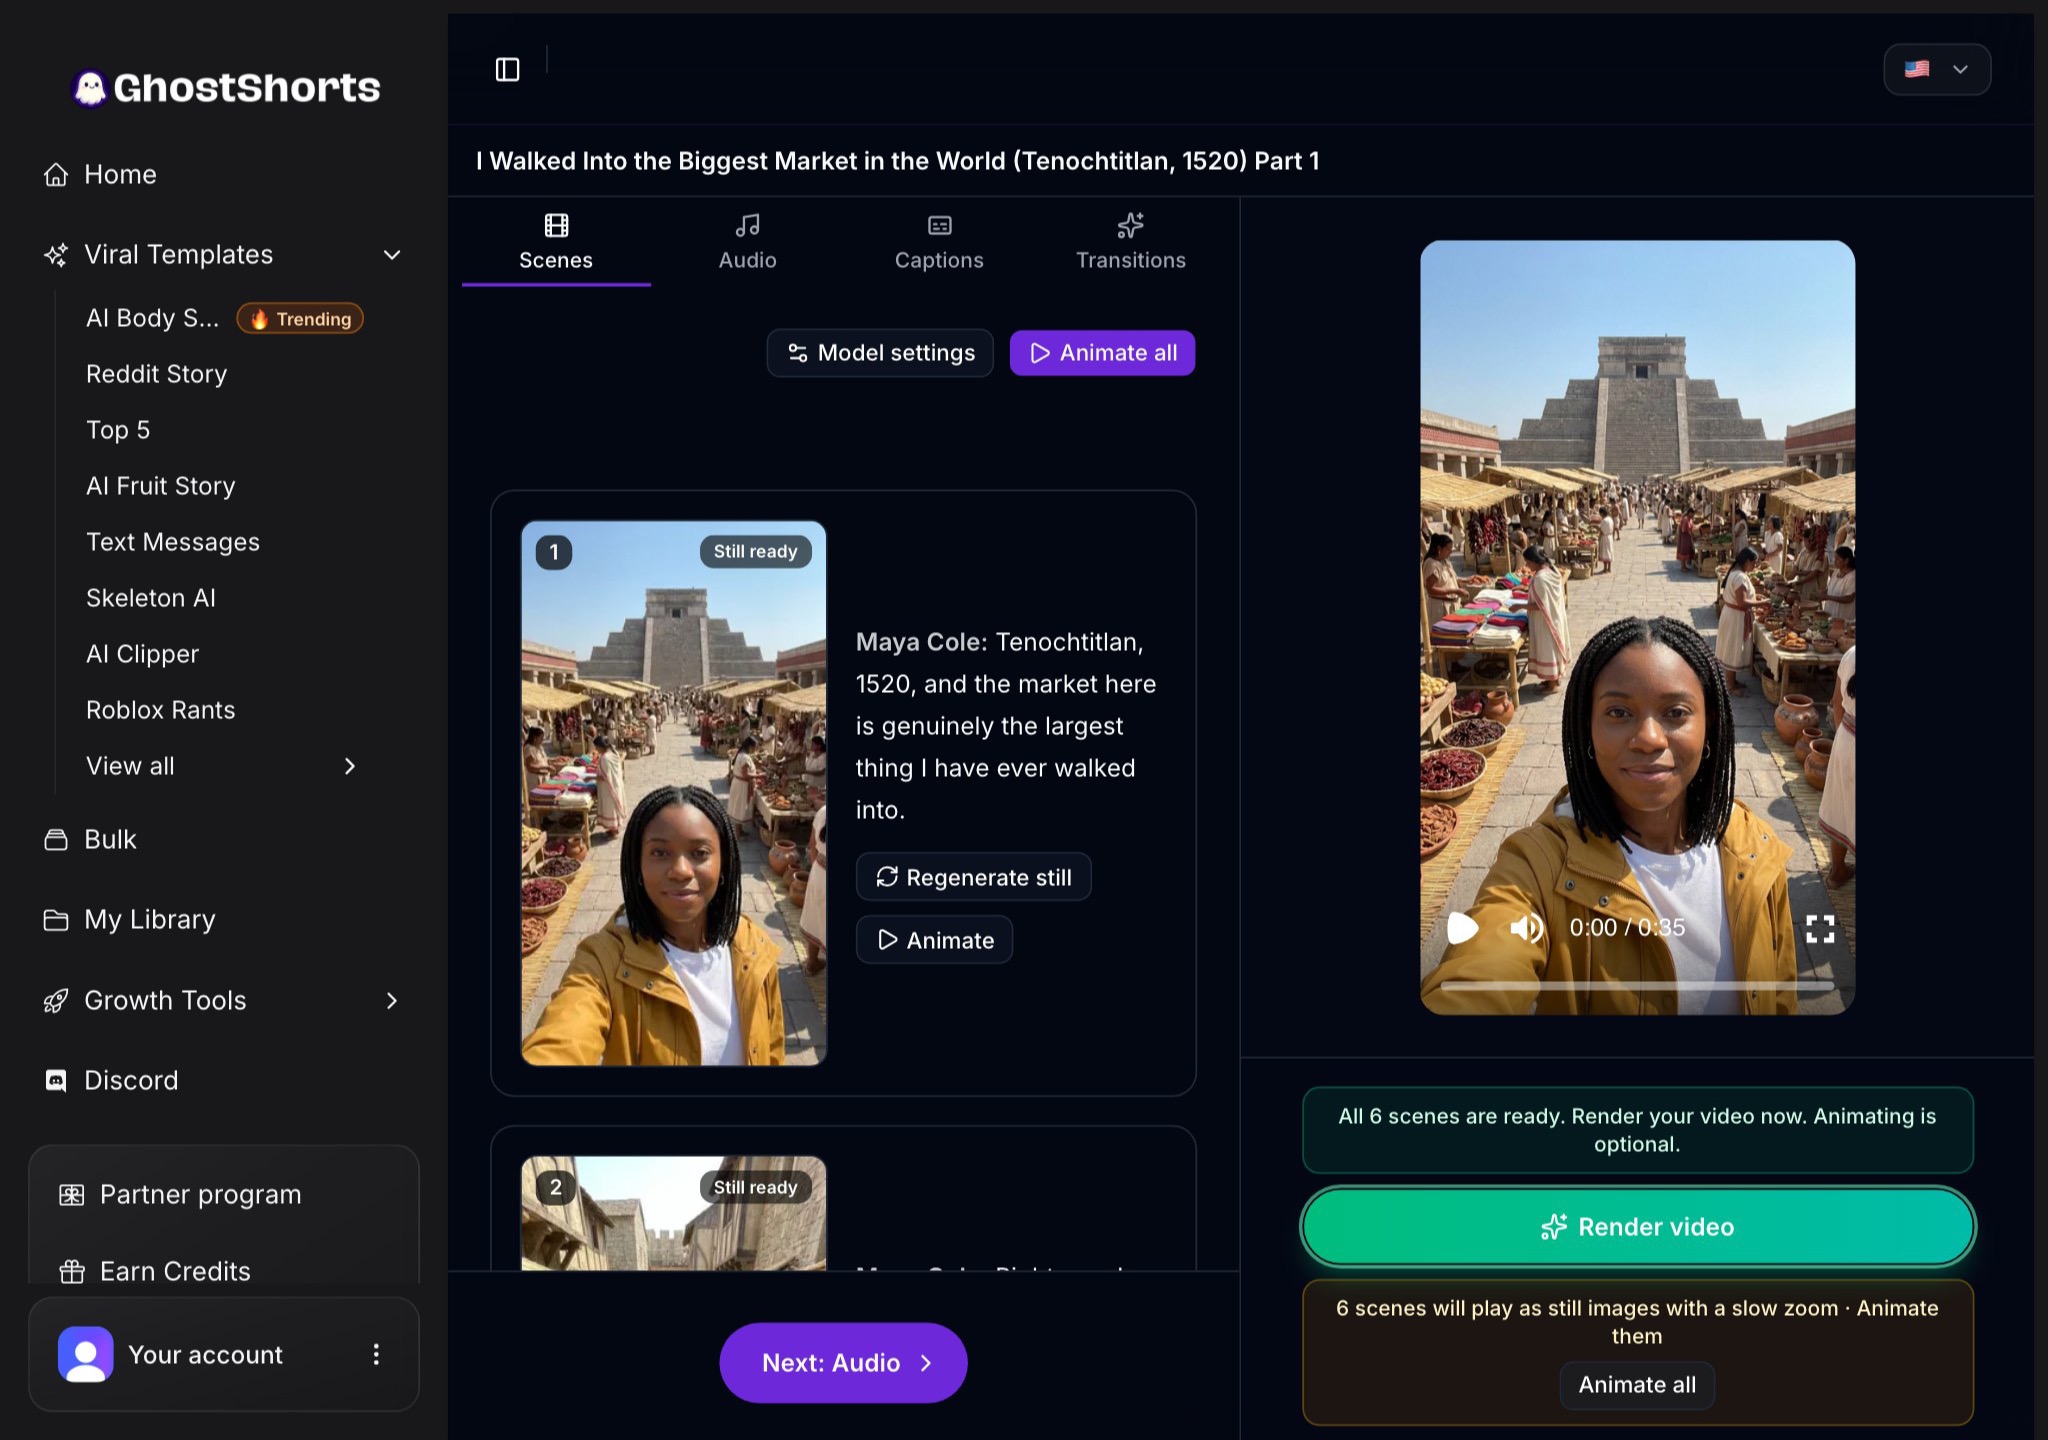Switch to the Transitions tab
This screenshot has width=2048, height=1440.
pyautogui.click(x=1130, y=242)
